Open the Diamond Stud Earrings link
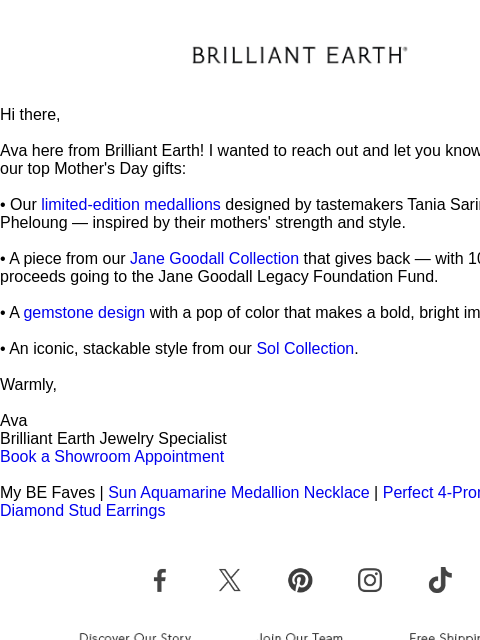The width and height of the screenshot is (480, 640). point(82,511)
